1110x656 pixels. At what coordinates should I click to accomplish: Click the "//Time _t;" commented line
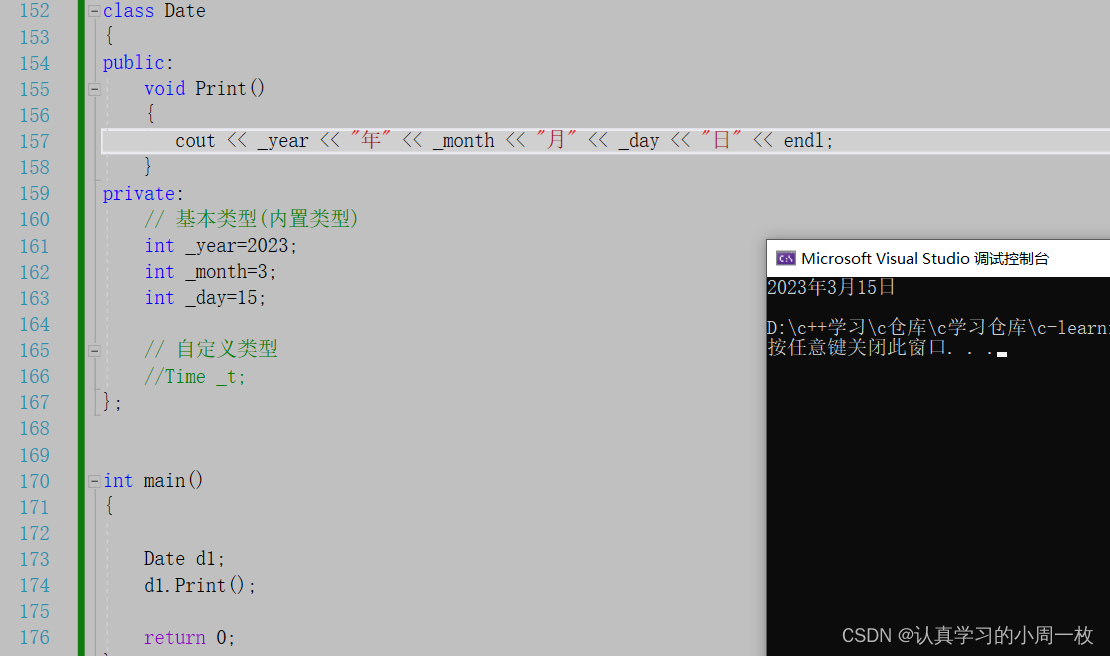(x=195, y=376)
